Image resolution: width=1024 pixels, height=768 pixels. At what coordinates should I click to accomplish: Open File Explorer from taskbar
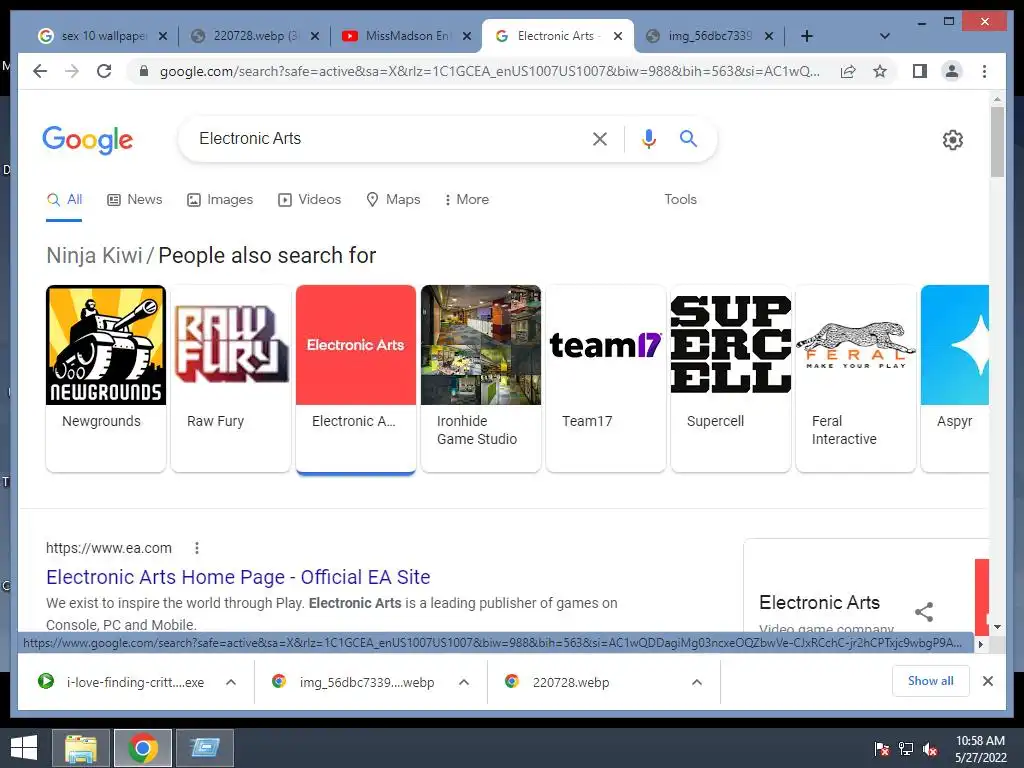point(81,748)
